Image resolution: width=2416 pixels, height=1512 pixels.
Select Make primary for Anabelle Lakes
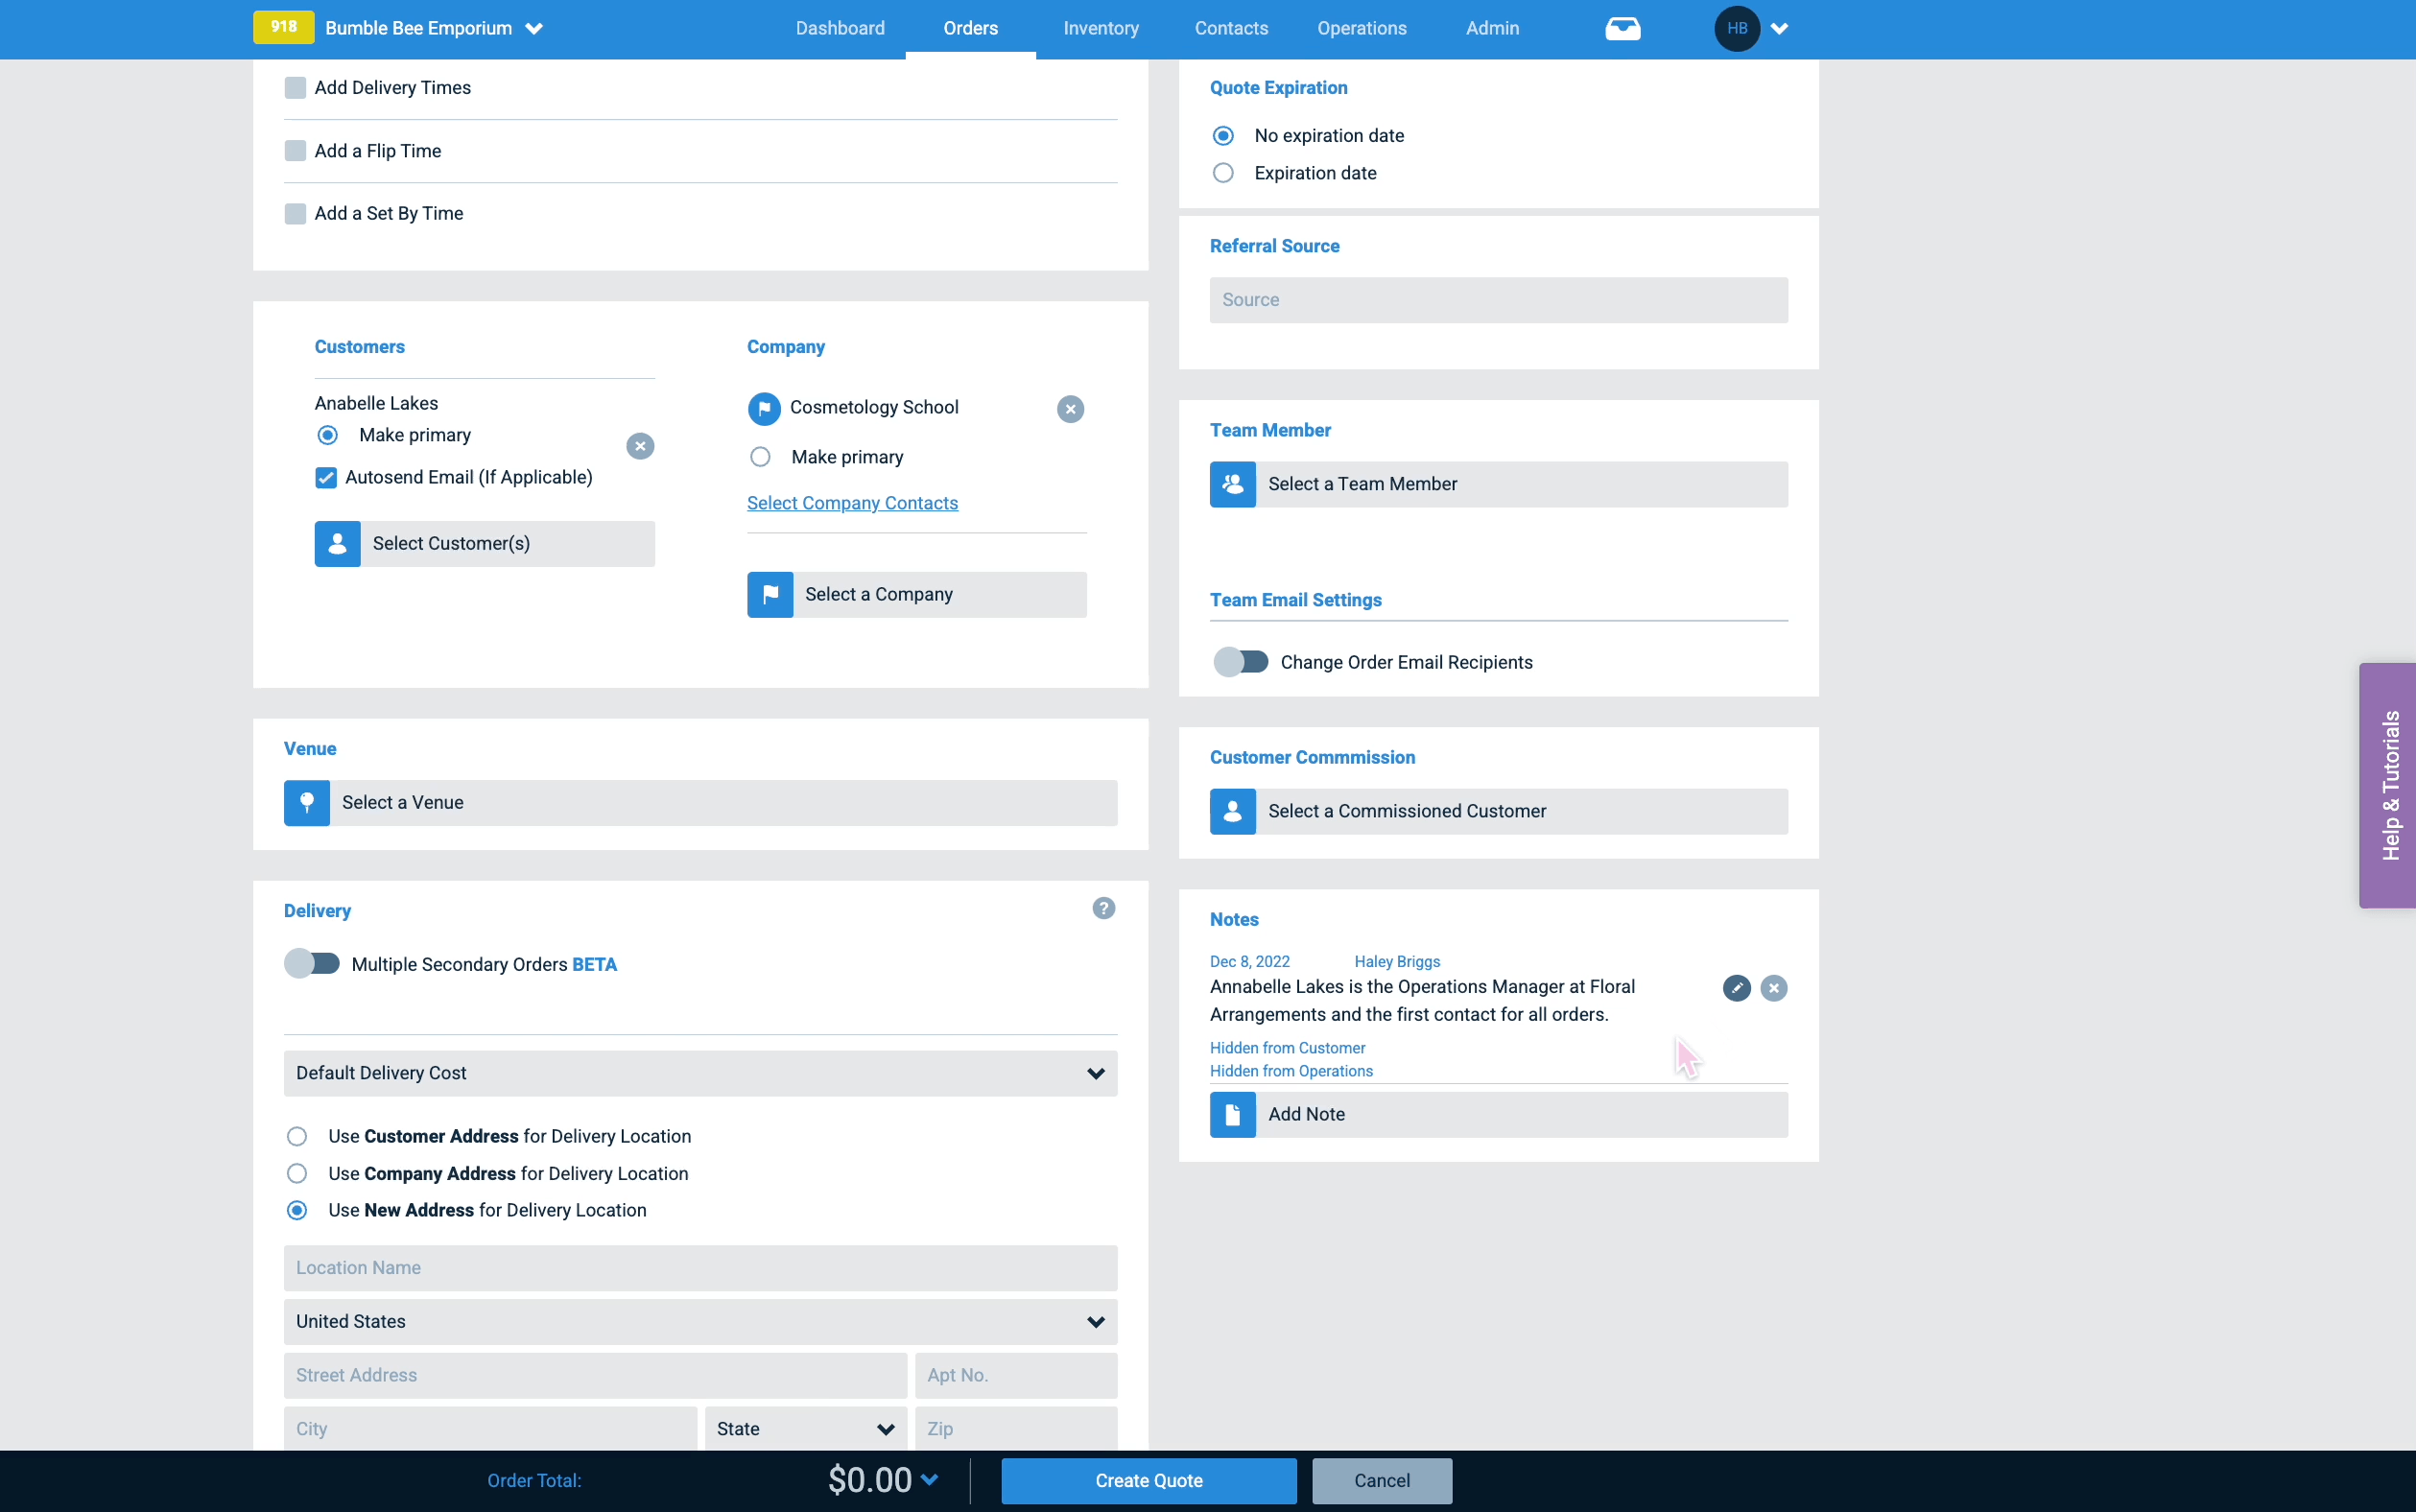(327, 435)
